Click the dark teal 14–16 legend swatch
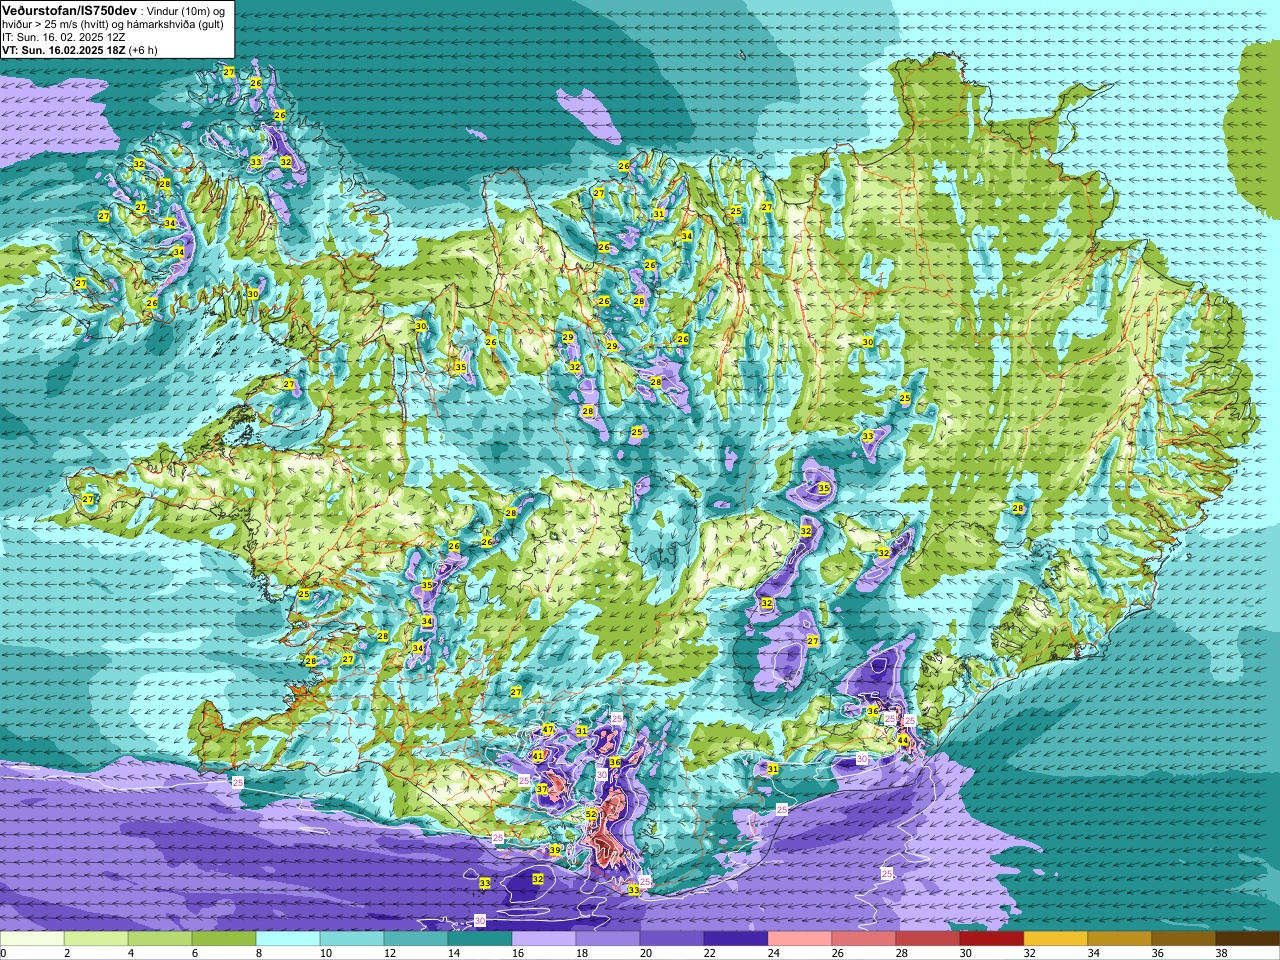 coord(480,939)
